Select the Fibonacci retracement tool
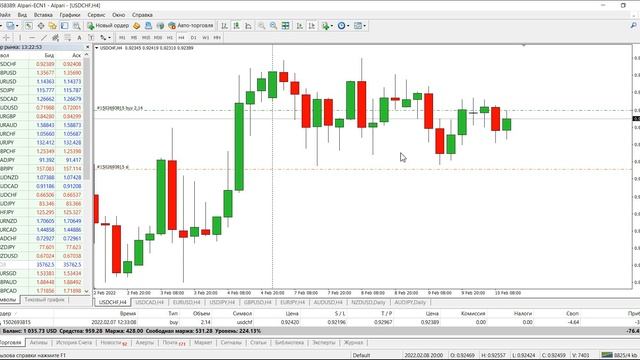Screen dimensions: 640x360 [67, 38]
